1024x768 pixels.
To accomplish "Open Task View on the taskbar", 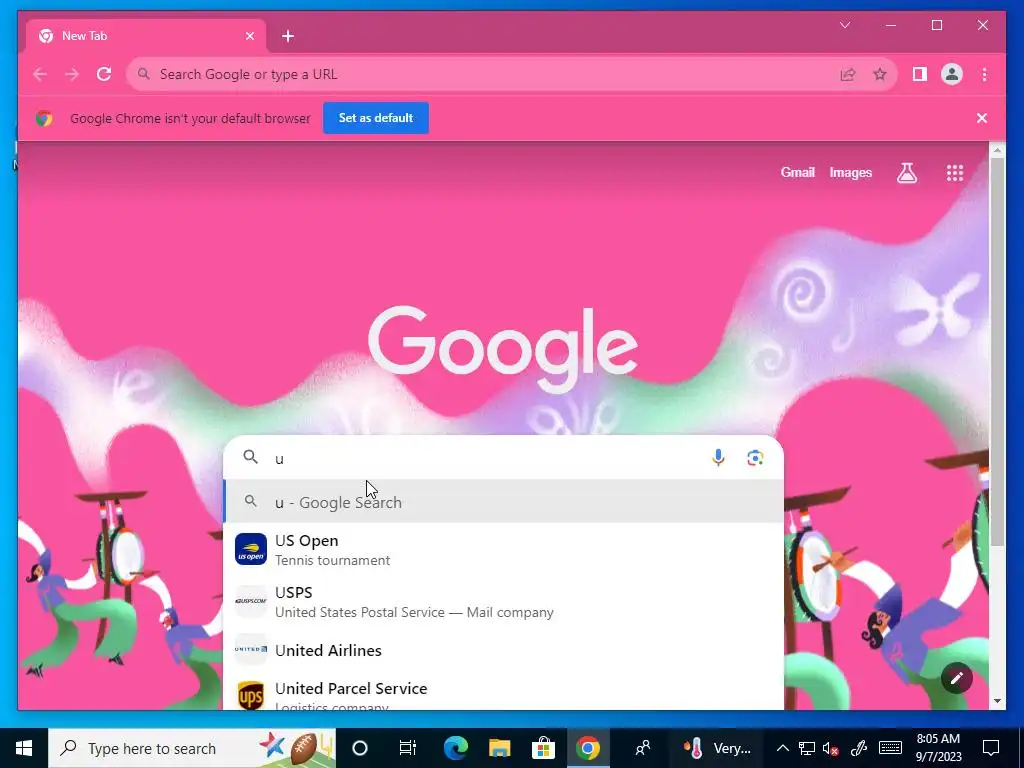I will pyautogui.click(x=408, y=748).
